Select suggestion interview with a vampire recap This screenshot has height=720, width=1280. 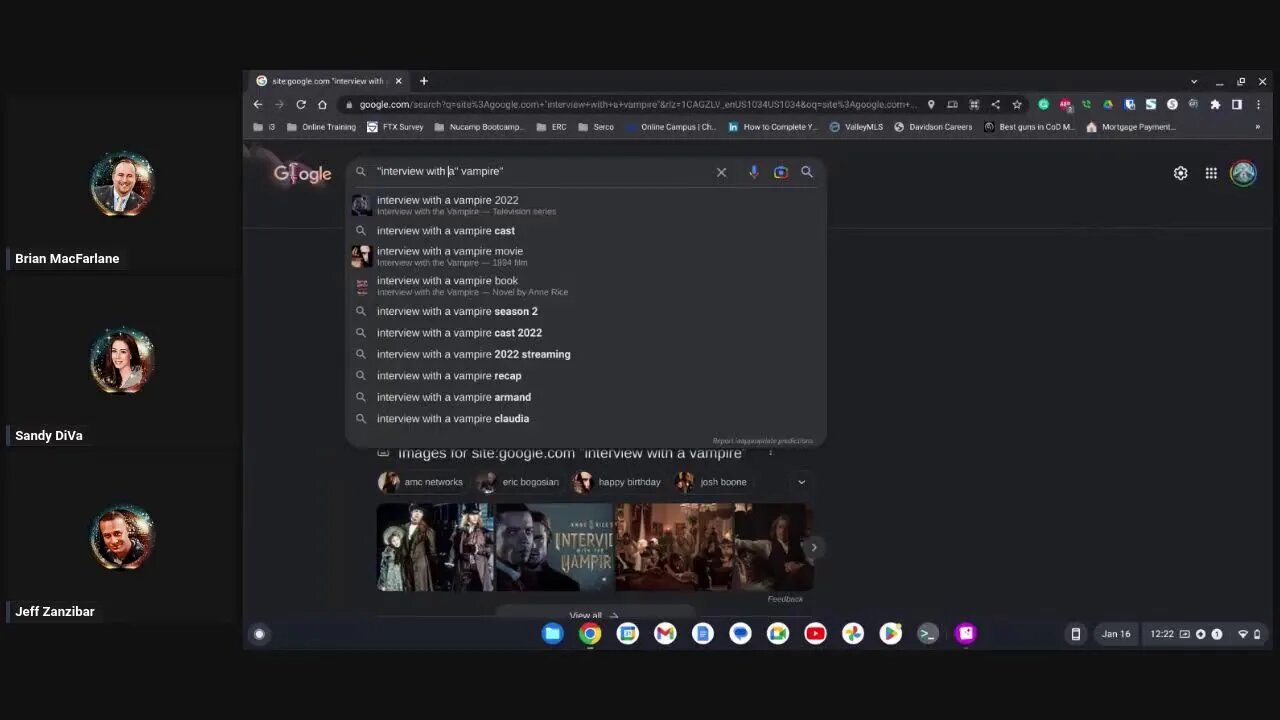point(586,376)
